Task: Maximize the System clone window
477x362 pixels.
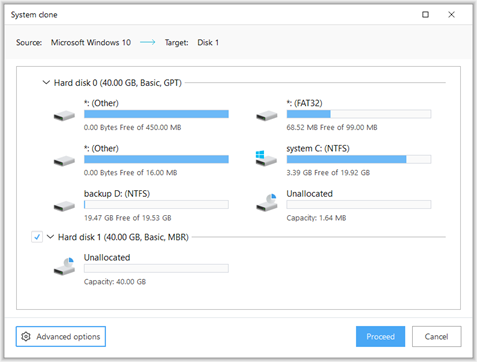Action: coord(425,15)
